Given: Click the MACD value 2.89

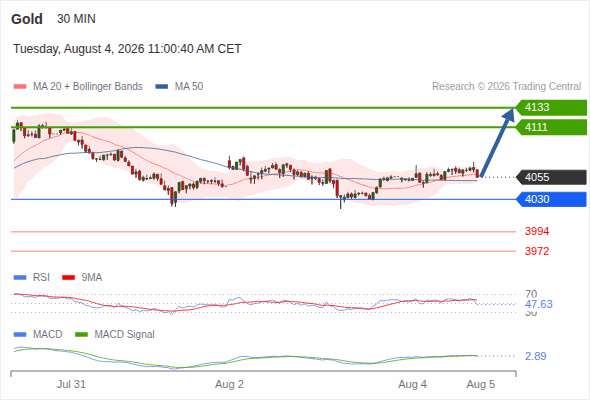Looking at the screenshot, I should click(x=536, y=356).
